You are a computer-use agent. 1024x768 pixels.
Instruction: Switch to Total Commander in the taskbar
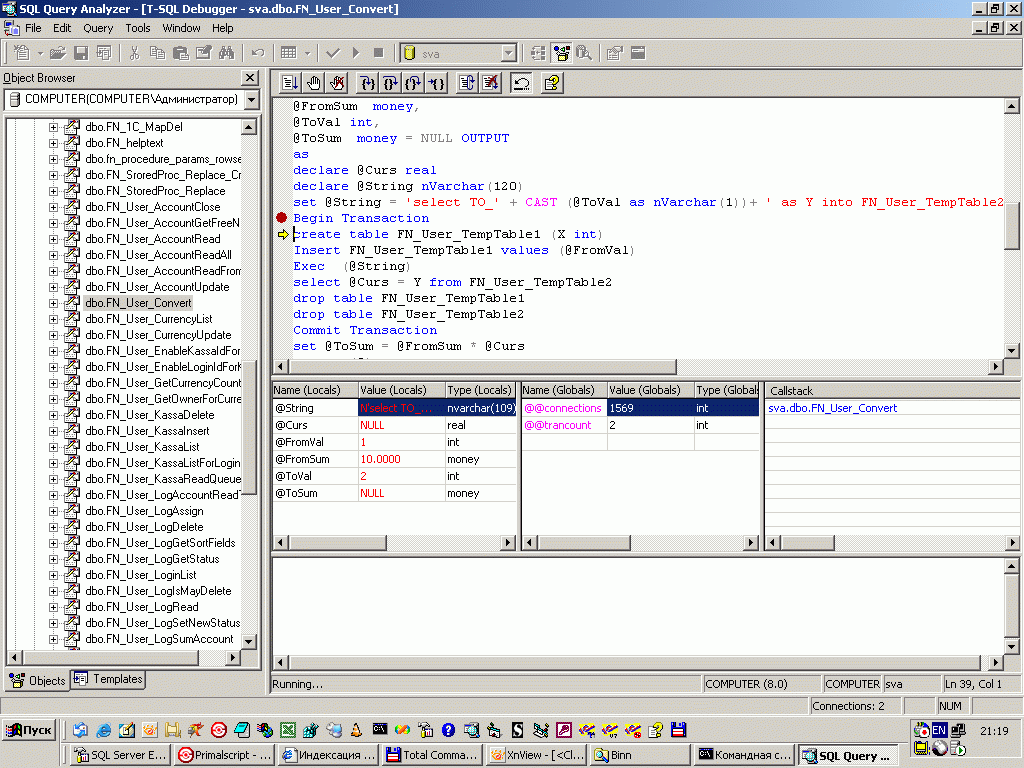[434, 755]
